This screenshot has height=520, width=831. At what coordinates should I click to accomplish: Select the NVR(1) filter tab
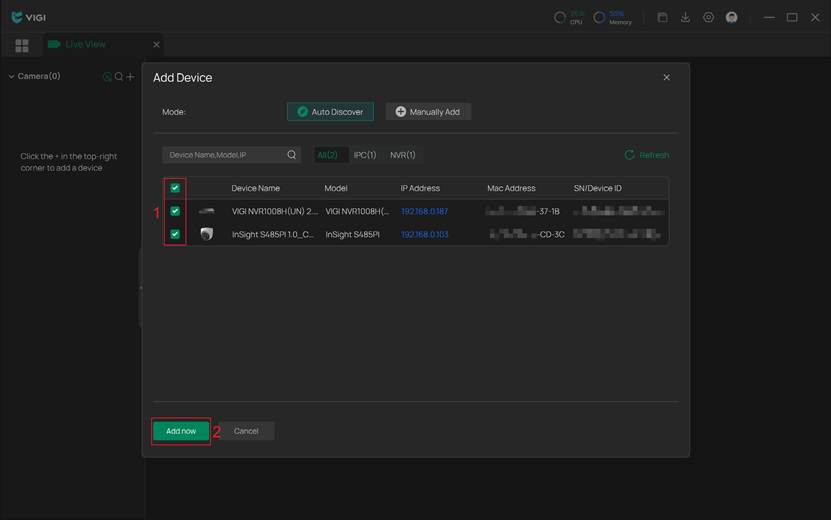point(403,155)
